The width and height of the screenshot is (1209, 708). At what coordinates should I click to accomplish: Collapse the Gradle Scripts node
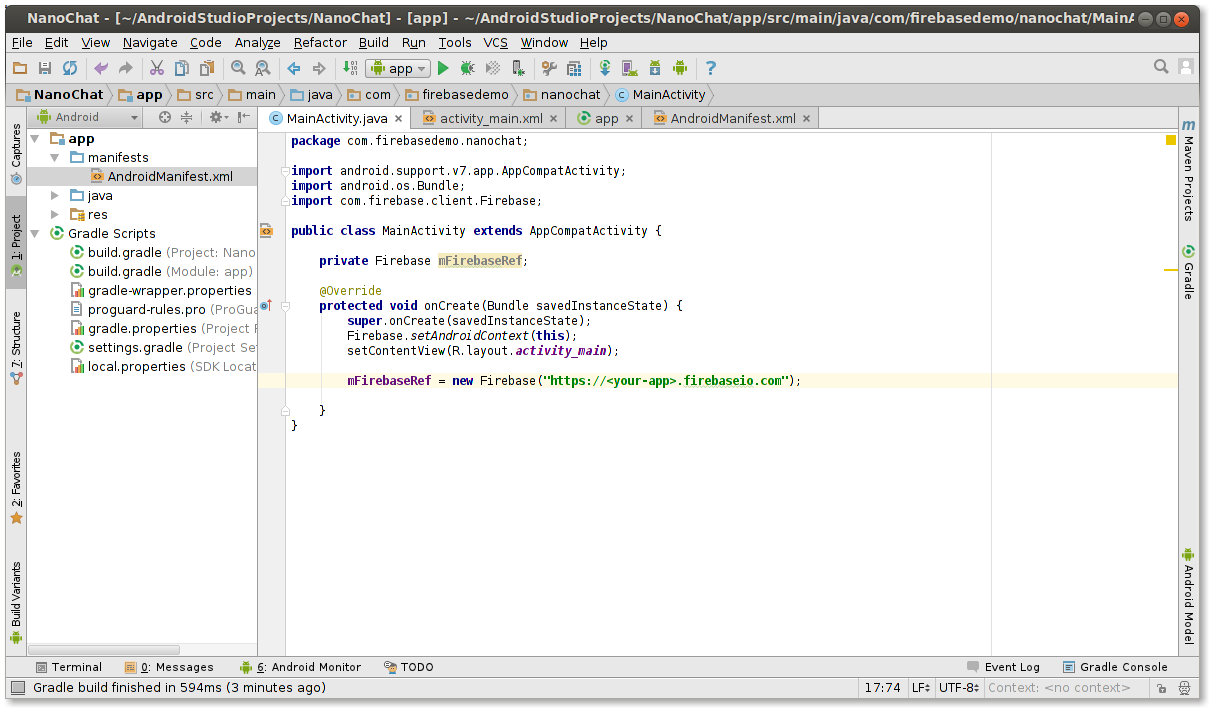36,234
